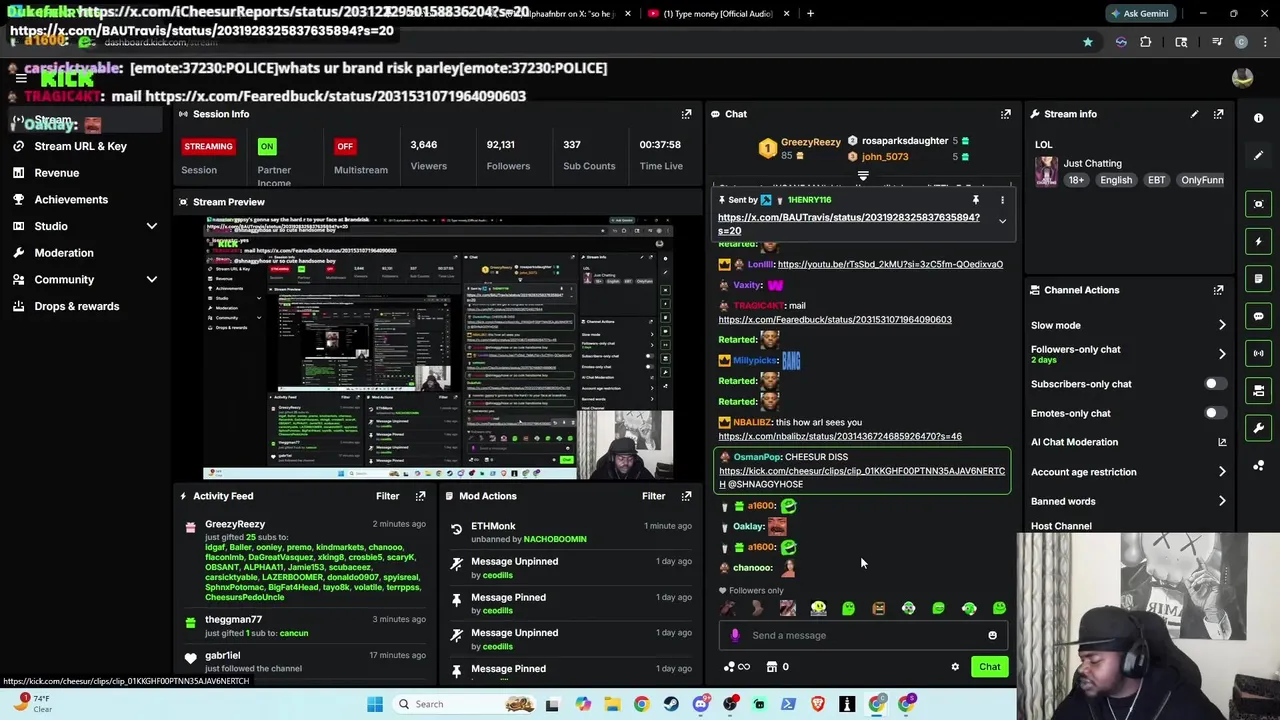Open the info icon in right toolbar

(x=1258, y=118)
